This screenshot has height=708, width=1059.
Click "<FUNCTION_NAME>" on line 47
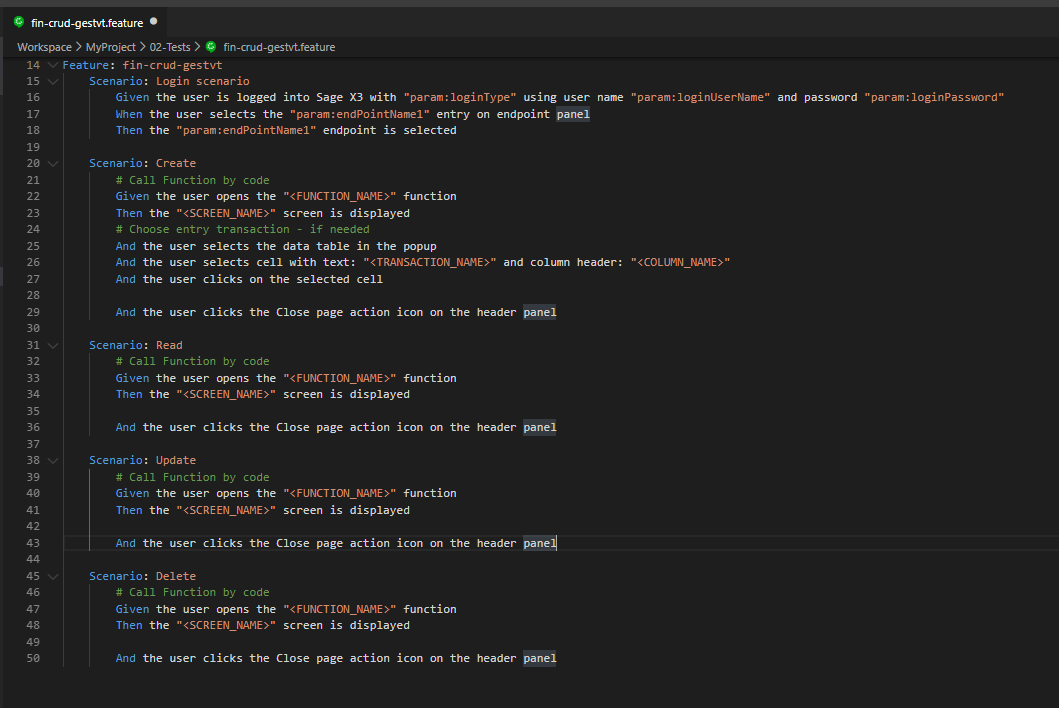340,609
